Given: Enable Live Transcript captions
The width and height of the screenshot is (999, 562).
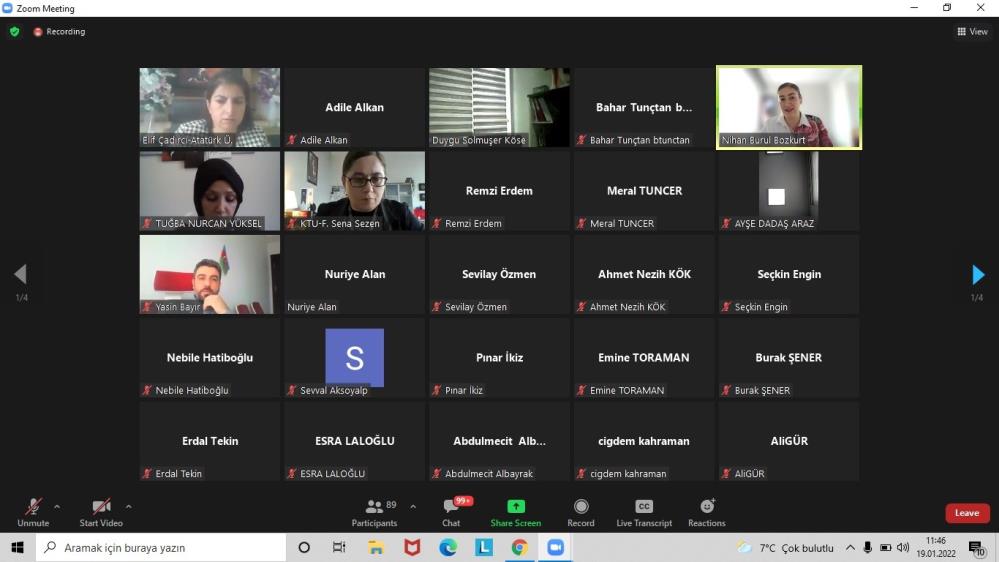Looking at the screenshot, I should click(x=644, y=507).
